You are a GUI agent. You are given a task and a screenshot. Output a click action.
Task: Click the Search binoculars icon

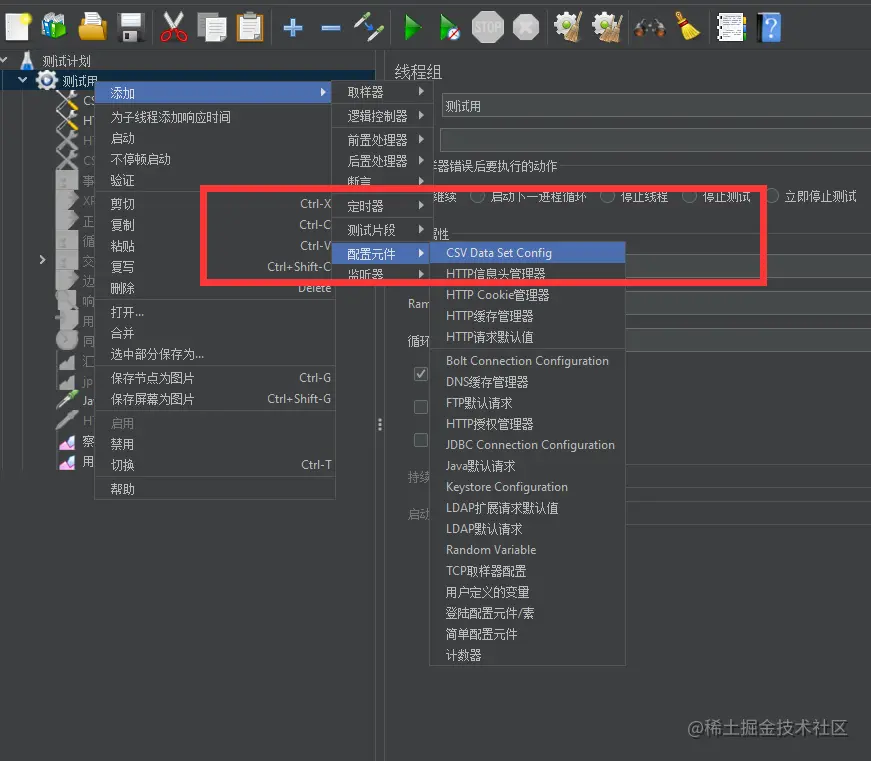click(649, 27)
